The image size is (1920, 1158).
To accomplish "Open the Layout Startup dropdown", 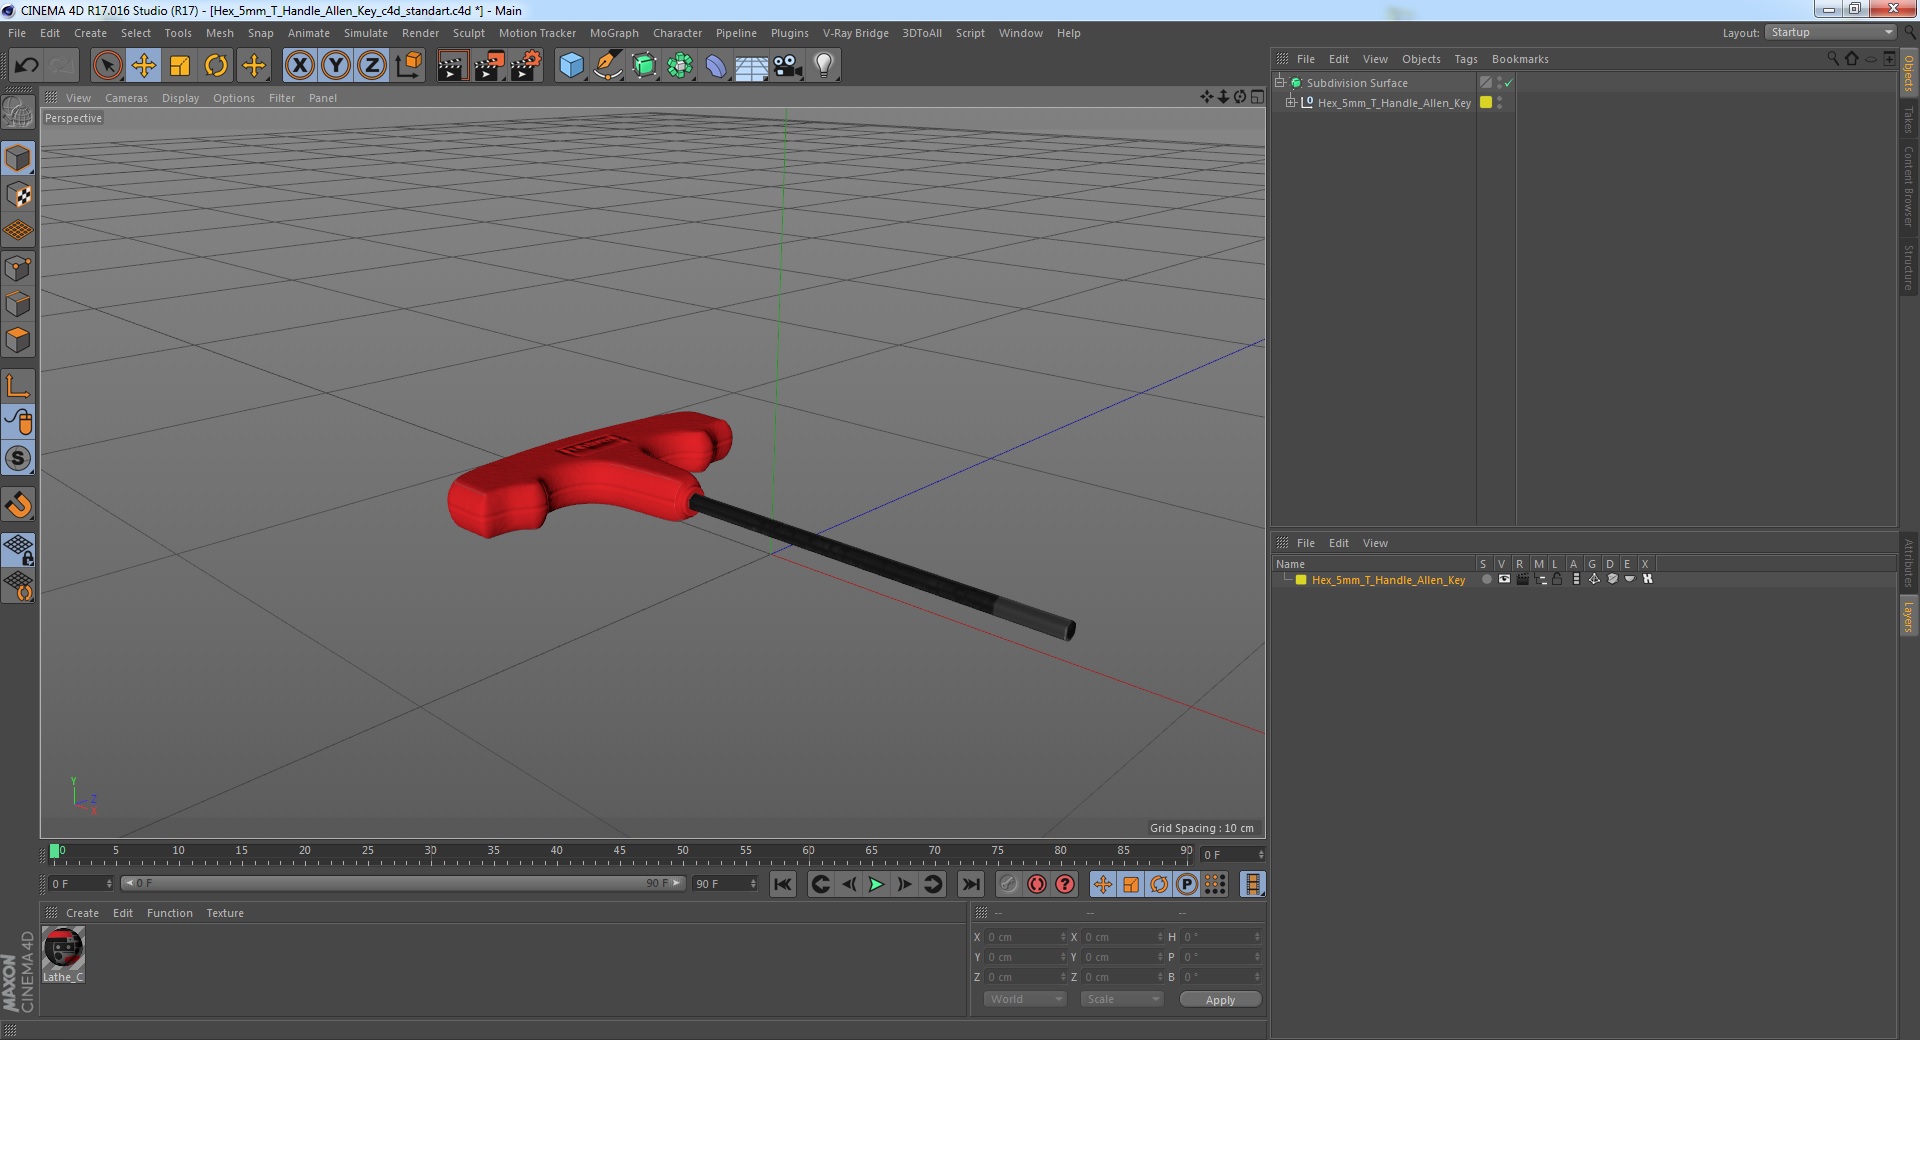I will click(1831, 33).
